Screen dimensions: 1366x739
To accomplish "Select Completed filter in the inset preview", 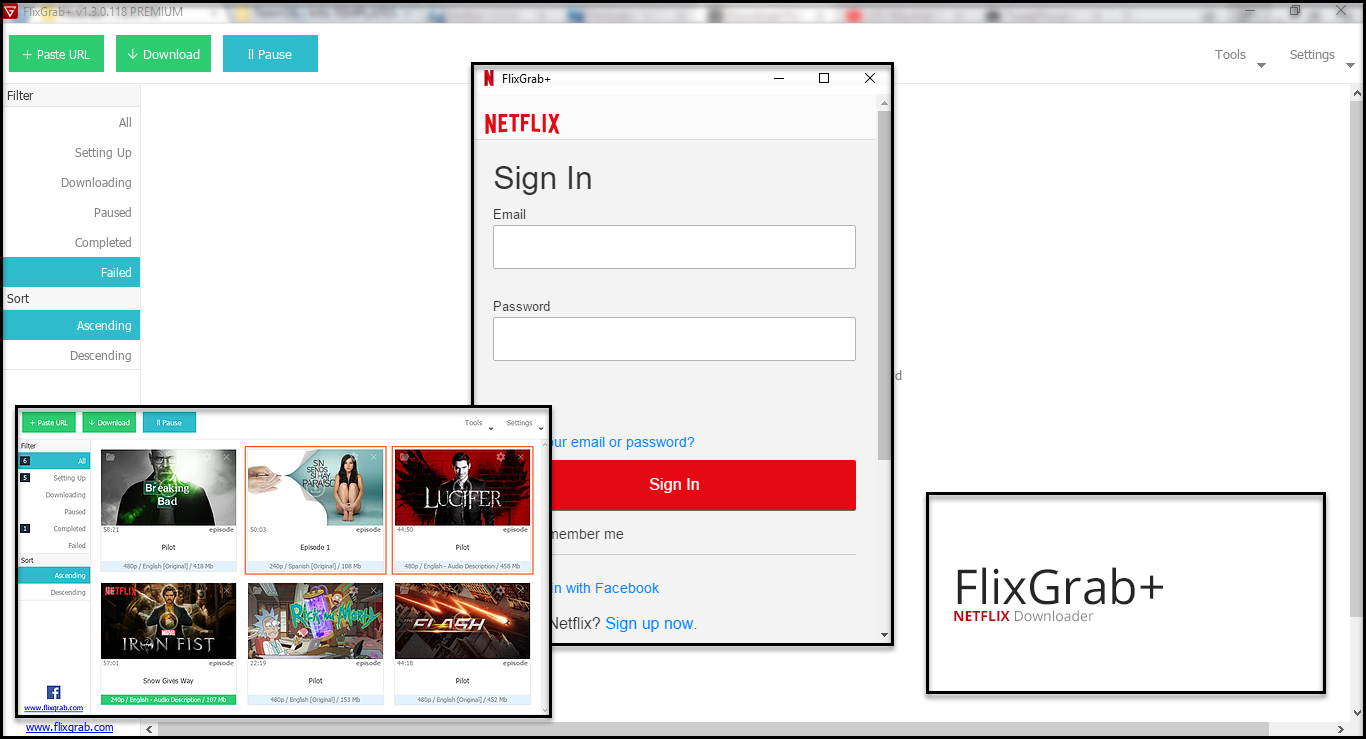I will [54, 529].
